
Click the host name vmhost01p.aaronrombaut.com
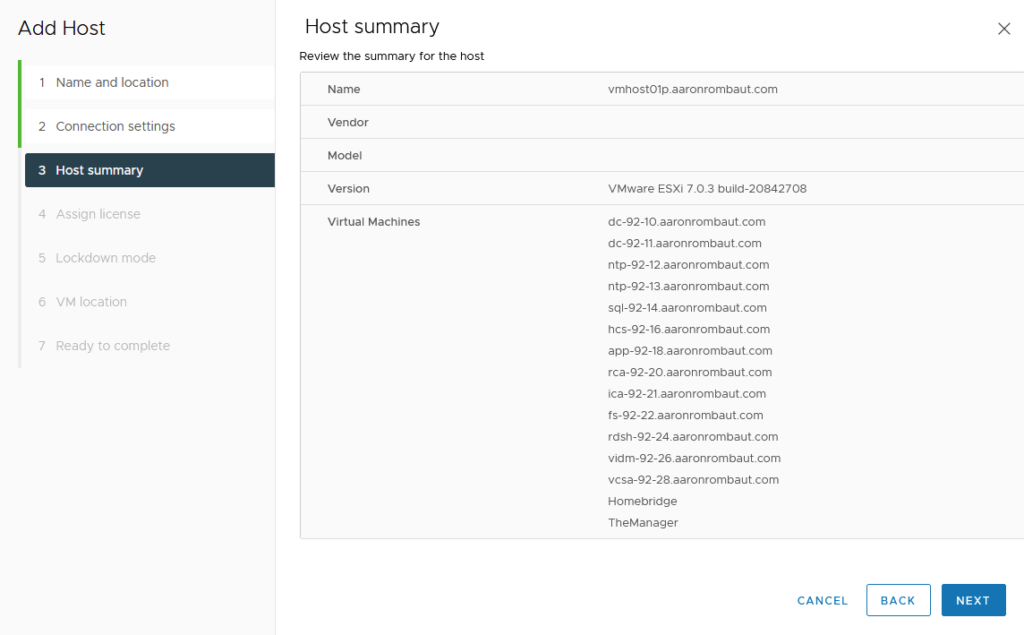tap(692, 89)
